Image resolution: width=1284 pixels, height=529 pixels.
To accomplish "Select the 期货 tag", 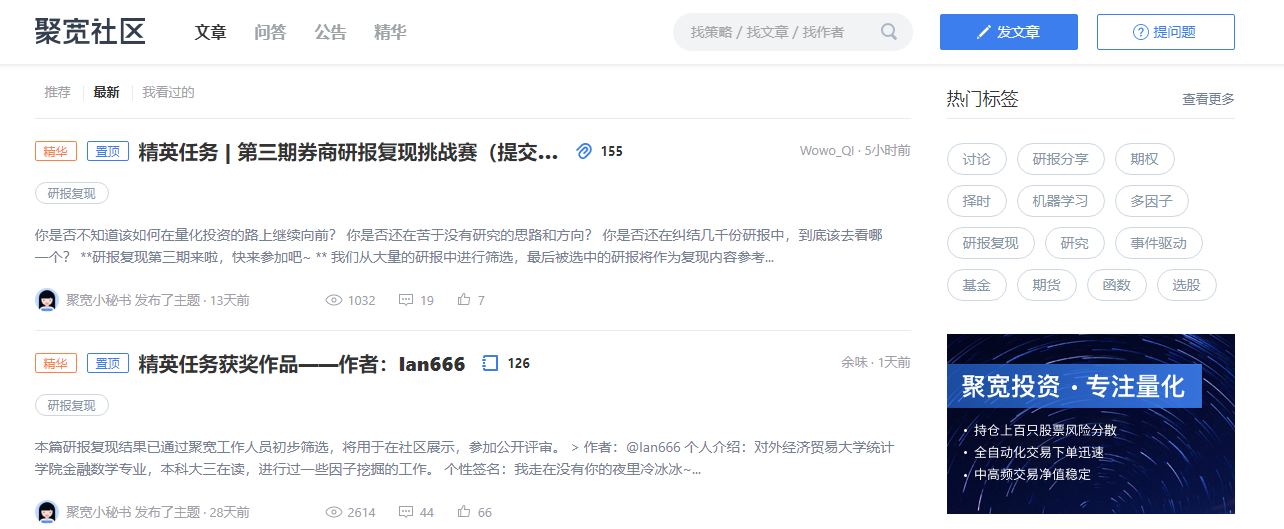I will click(1046, 285).
